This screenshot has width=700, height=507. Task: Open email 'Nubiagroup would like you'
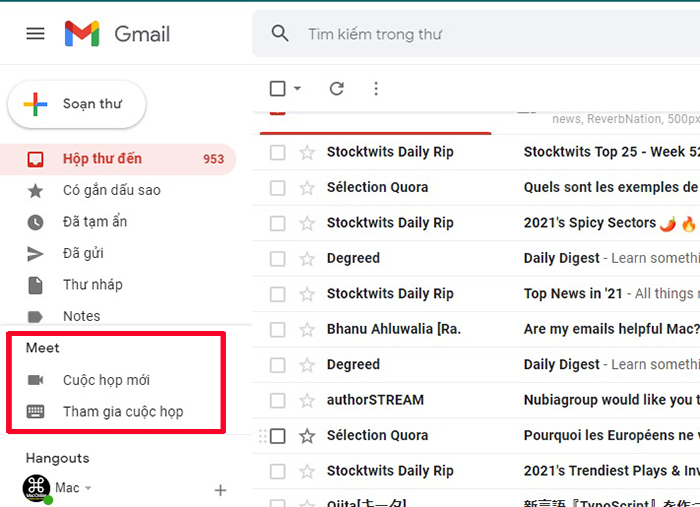click(x=612, y=400)
